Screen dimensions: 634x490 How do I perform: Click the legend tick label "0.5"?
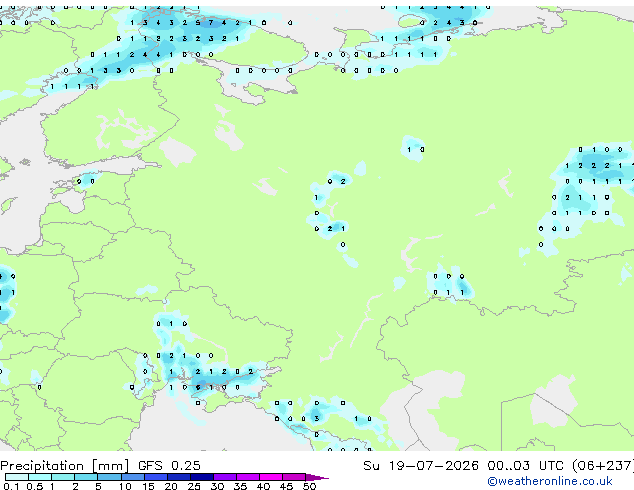coord(34,486)
